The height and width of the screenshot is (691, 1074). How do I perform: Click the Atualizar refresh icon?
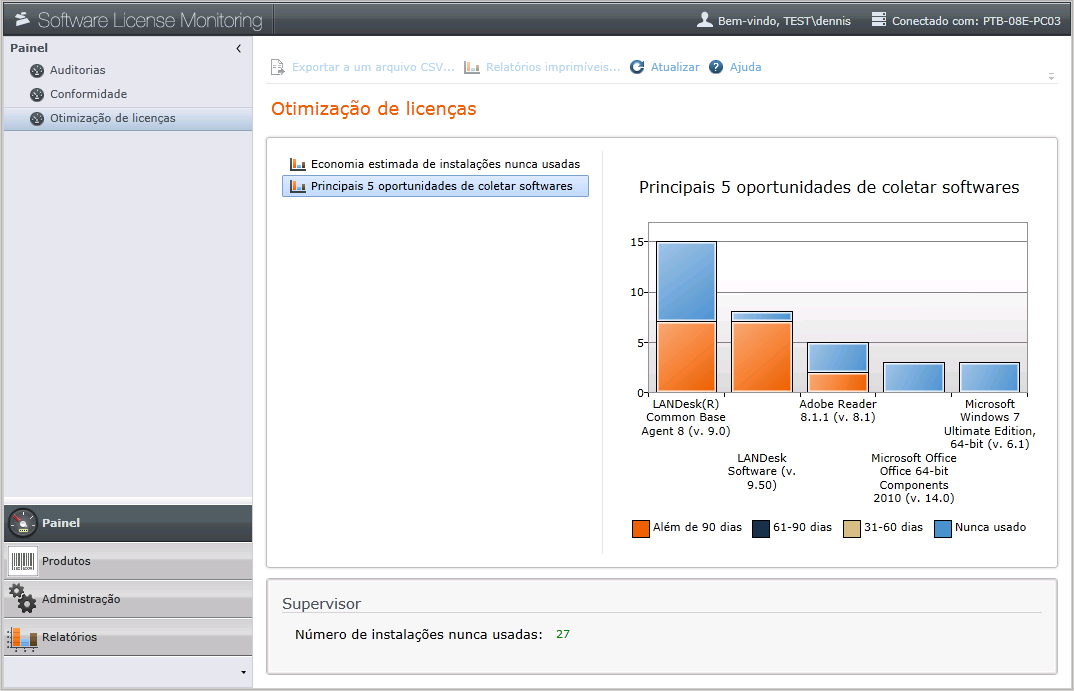[x=637, y=67]
